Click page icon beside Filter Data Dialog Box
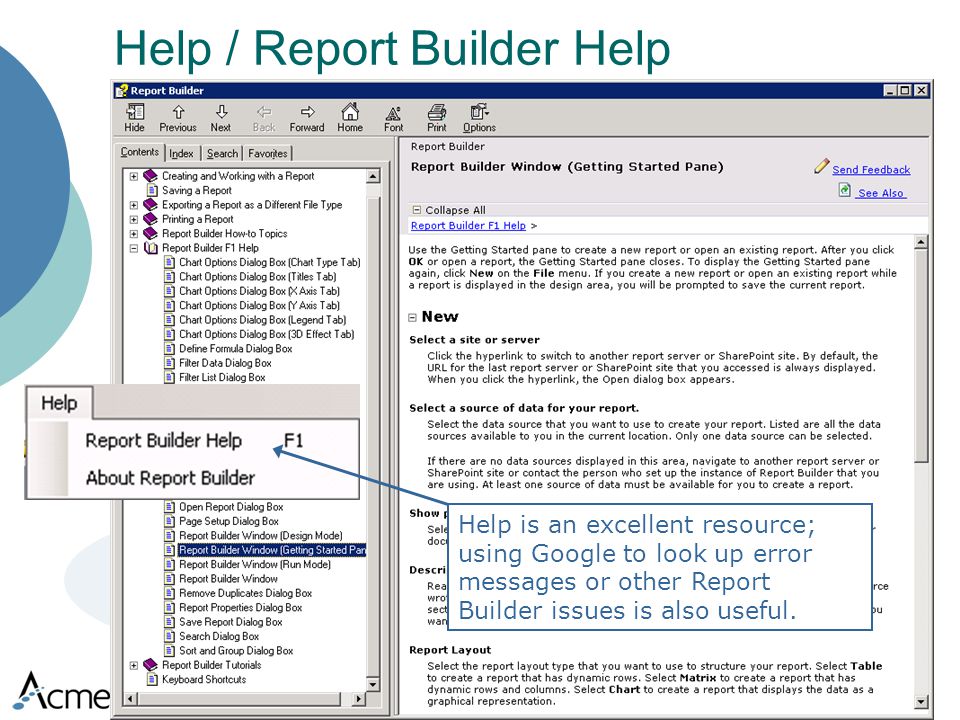Screen dimensions: 960x720 (170, 362)
